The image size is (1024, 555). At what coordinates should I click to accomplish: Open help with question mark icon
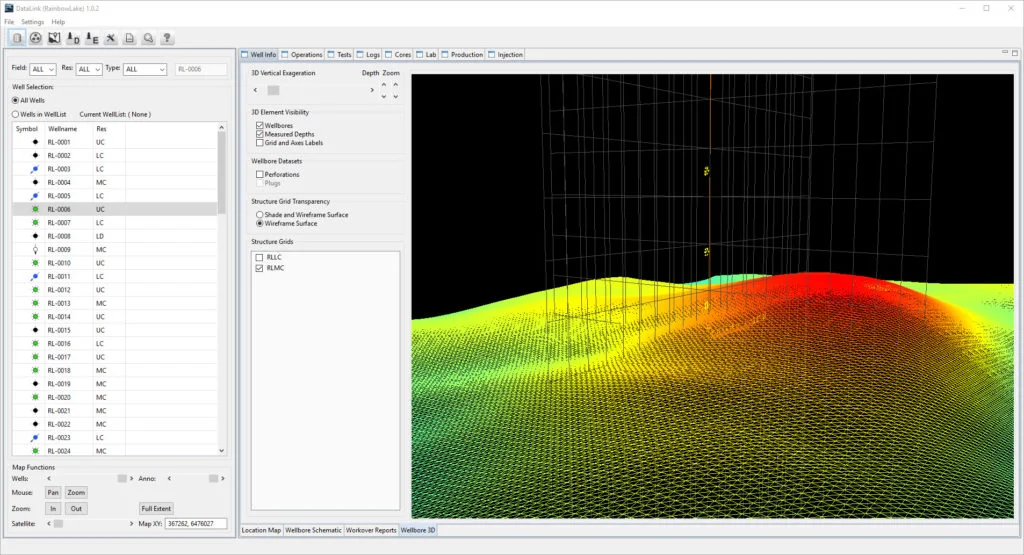pyautogui.click(x=167, y=38)
